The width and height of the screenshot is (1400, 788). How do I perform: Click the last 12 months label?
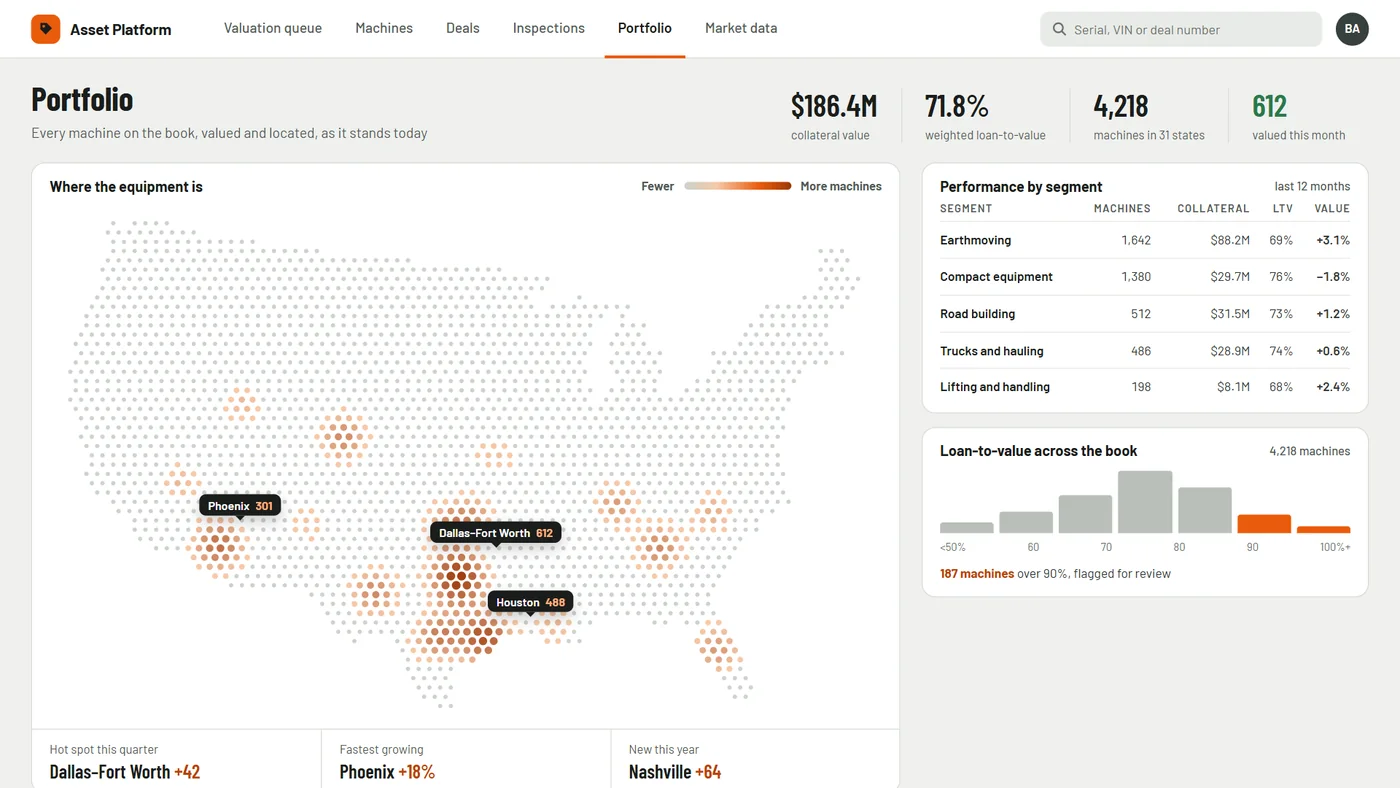tap(1312, 186)
